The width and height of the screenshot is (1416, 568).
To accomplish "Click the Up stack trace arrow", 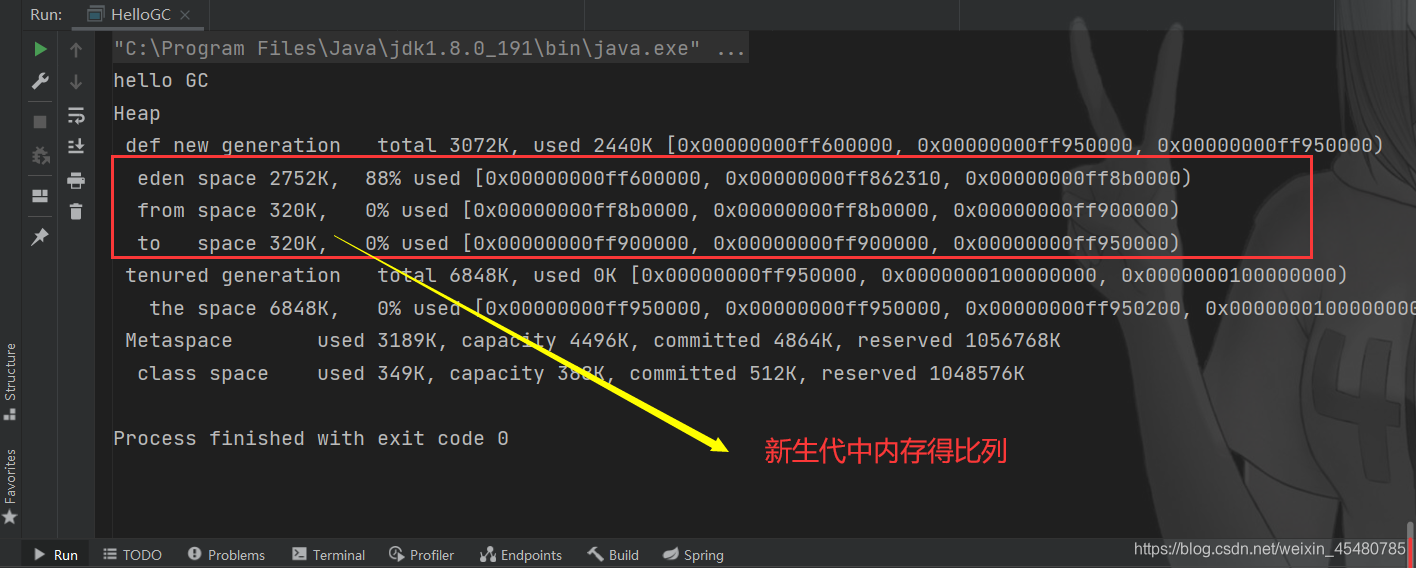I will click(x=76, y=48).
